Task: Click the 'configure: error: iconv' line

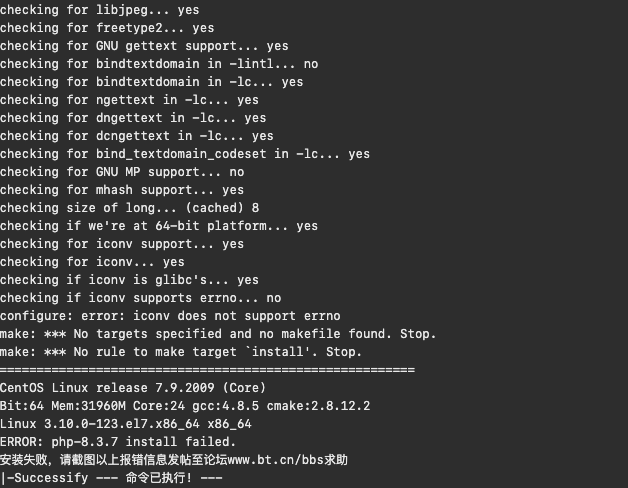Action: [x=170, y=316]
